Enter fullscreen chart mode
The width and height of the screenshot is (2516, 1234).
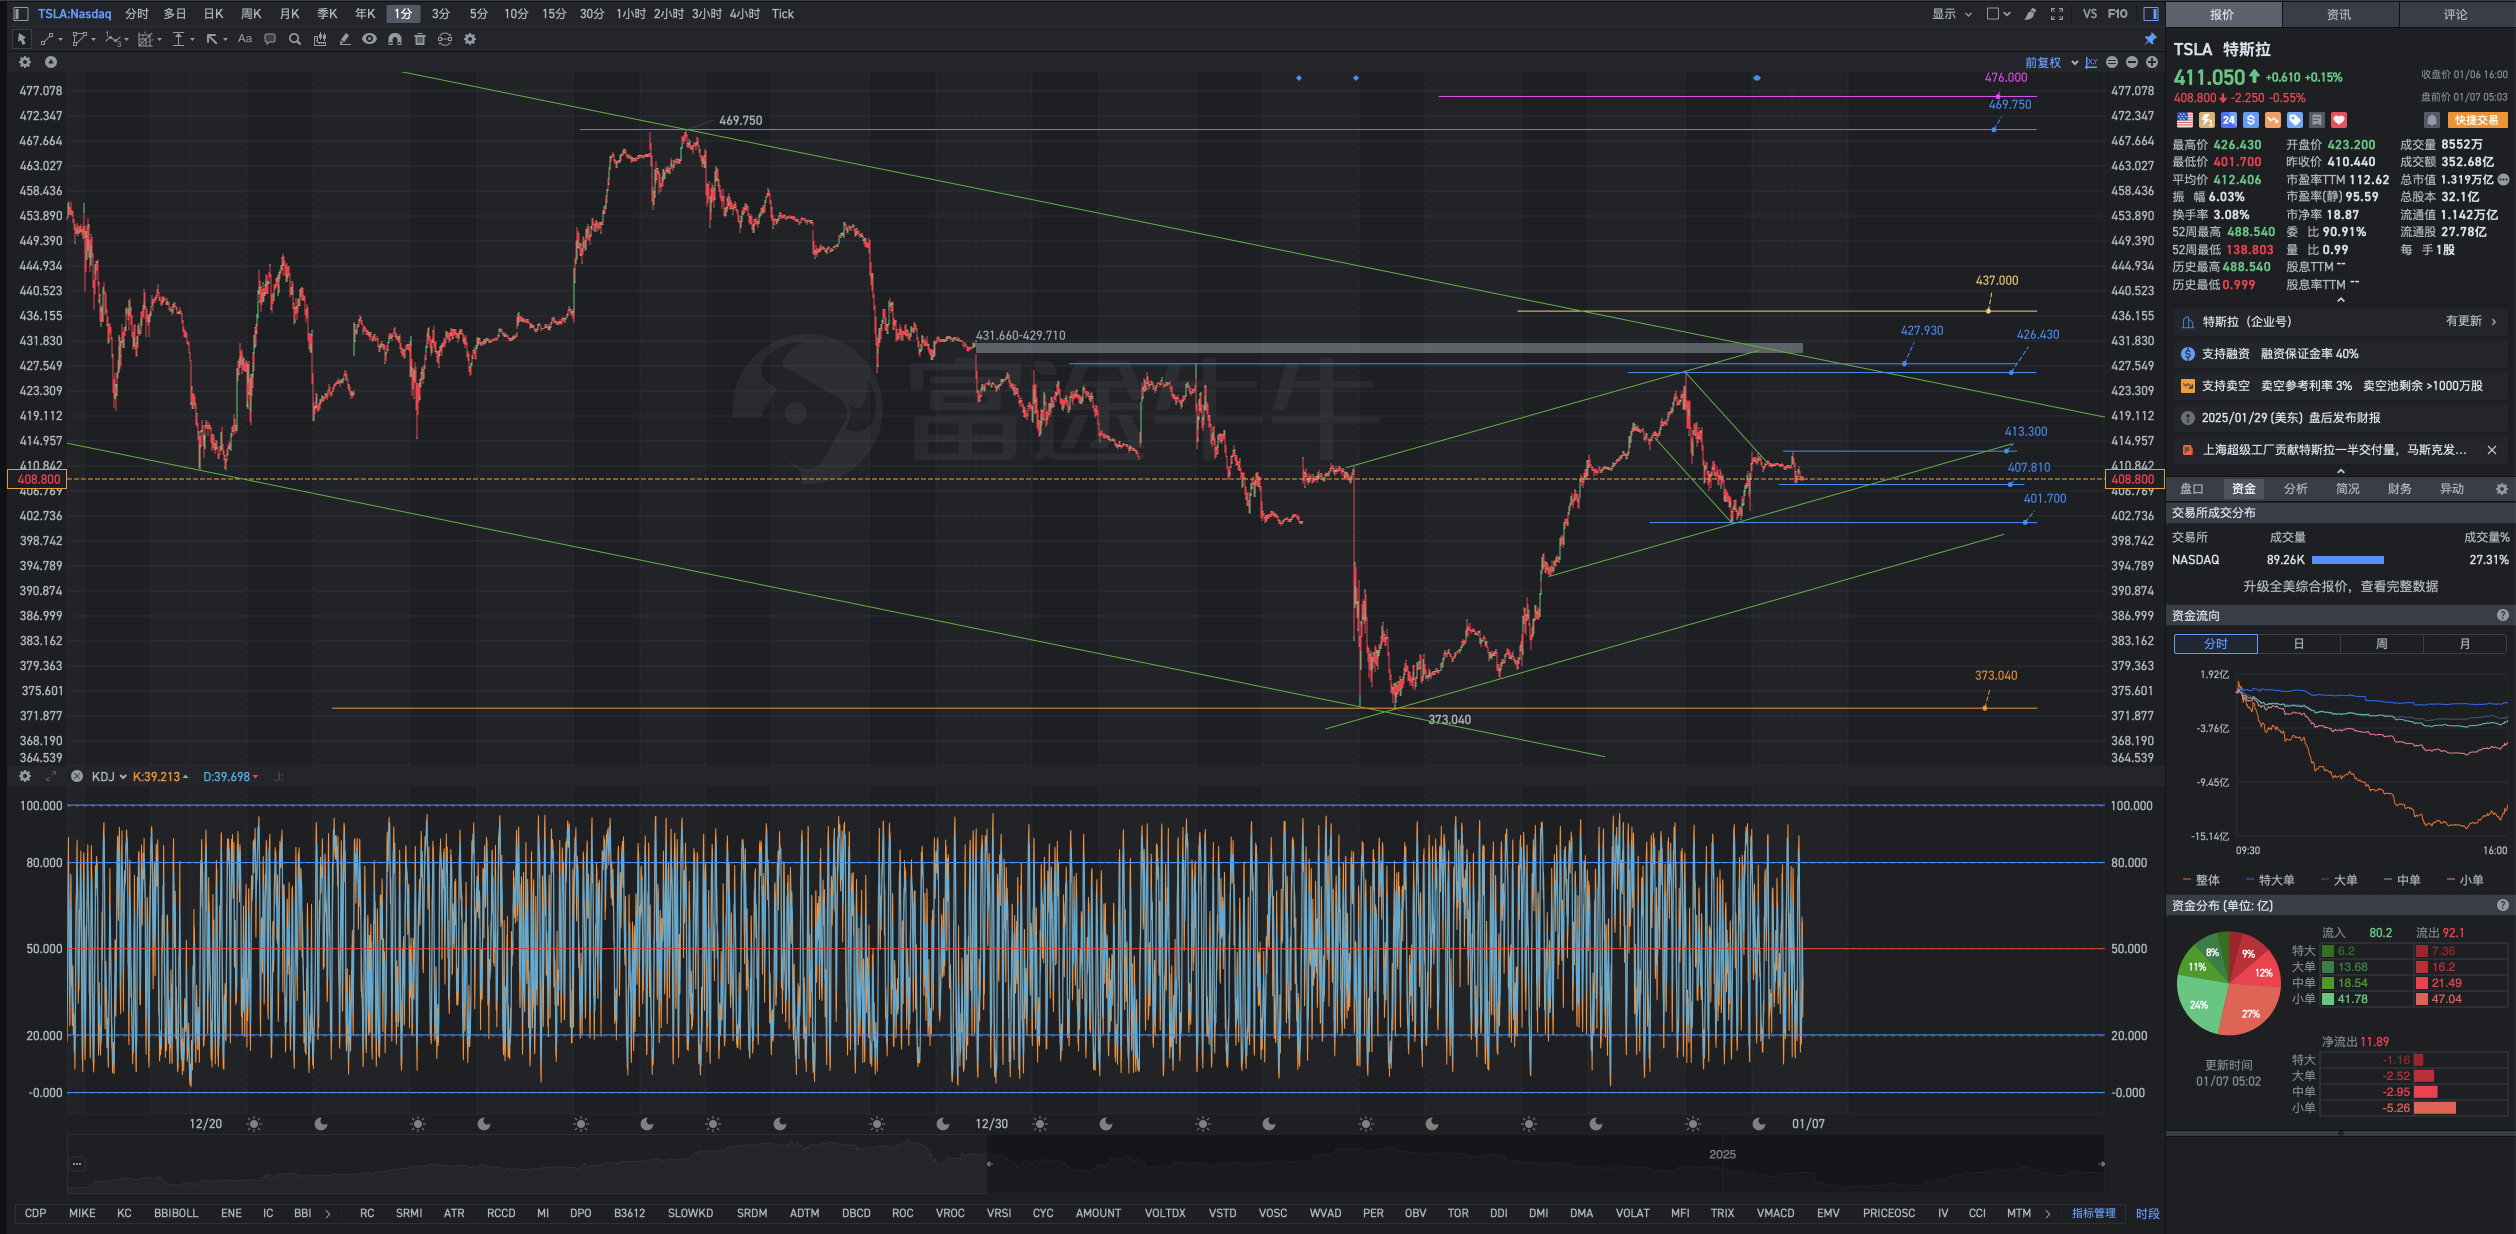point(2057,14)
